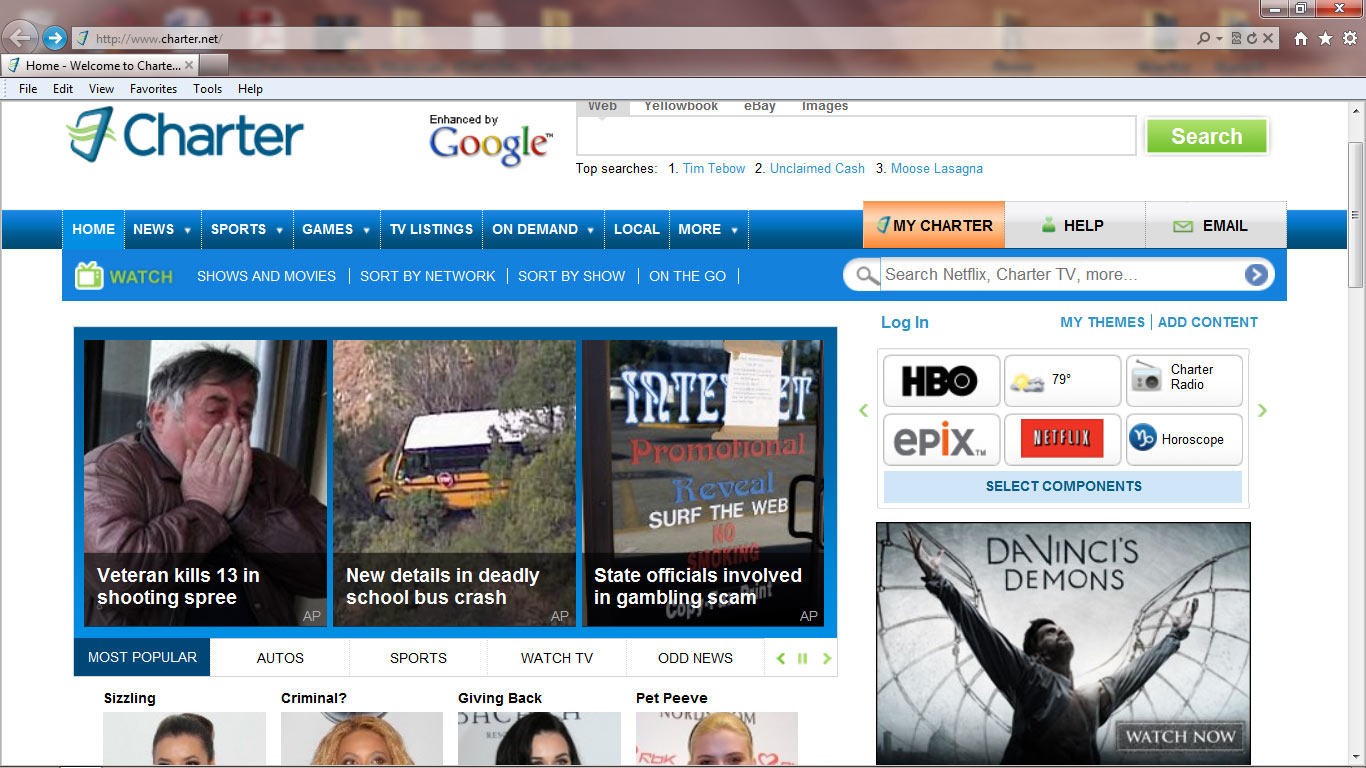The height and width of the screenshot is (768, 1366).
Task: Switch to the Yellowbook search tab
Action: pos(681,106)
